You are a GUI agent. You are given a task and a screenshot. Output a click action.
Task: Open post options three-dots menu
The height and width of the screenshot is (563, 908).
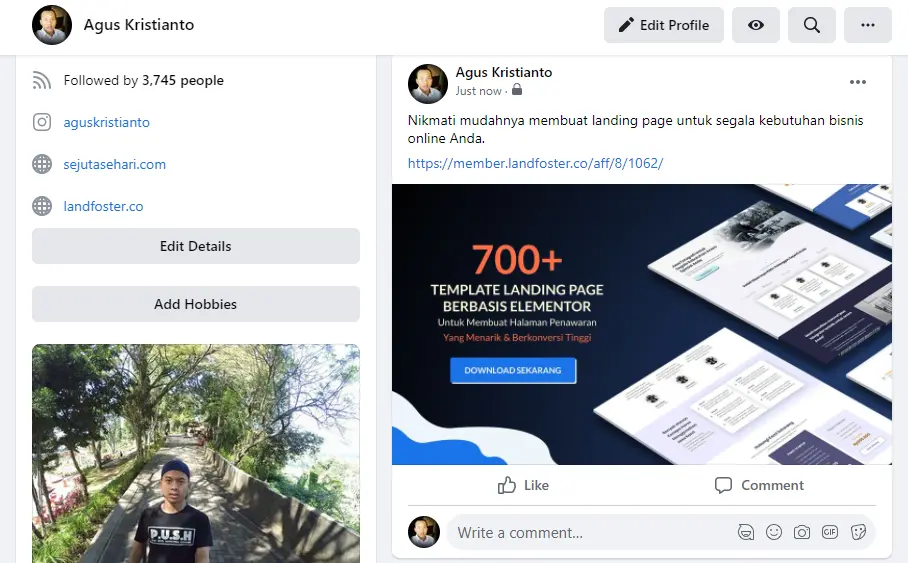click(x=858, y=83)
